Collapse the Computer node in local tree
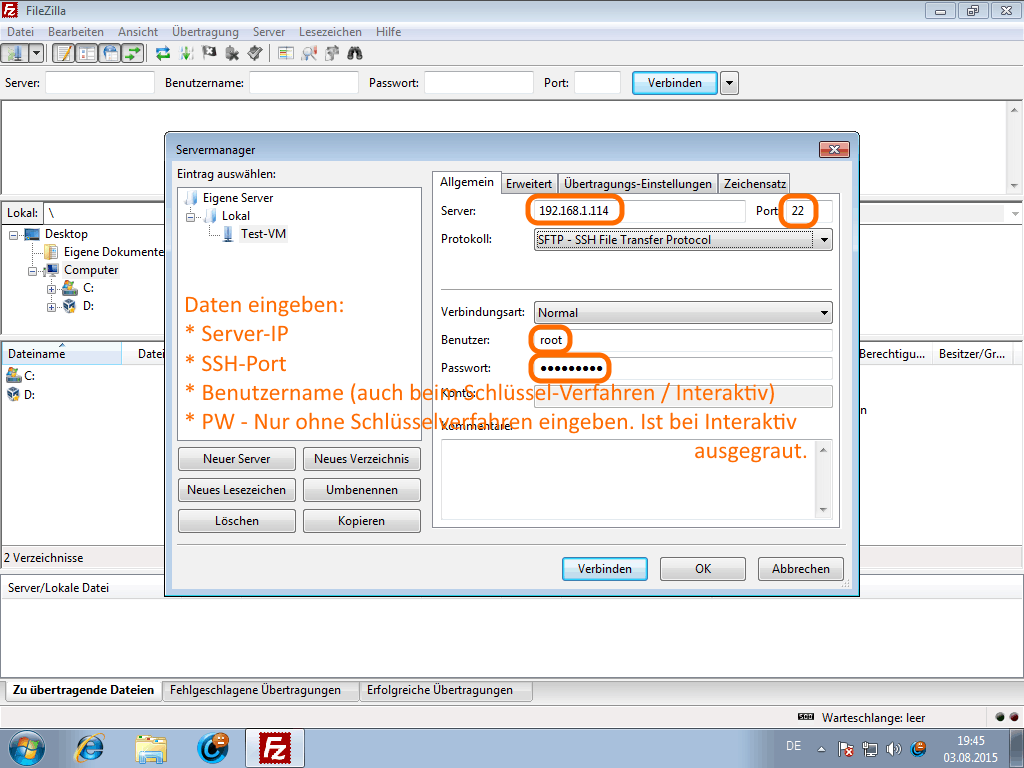This screenshot has width=1024, height=768. pos(32,271)
